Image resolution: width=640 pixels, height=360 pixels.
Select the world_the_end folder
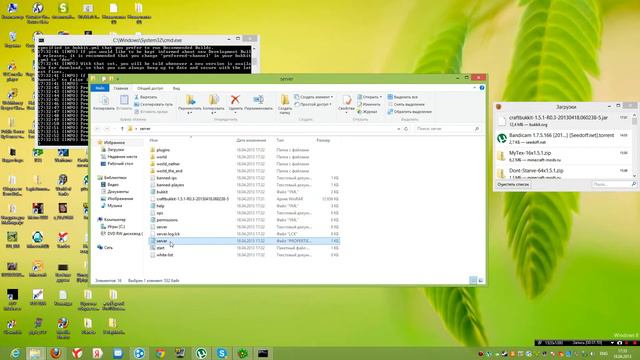point(169,171)
